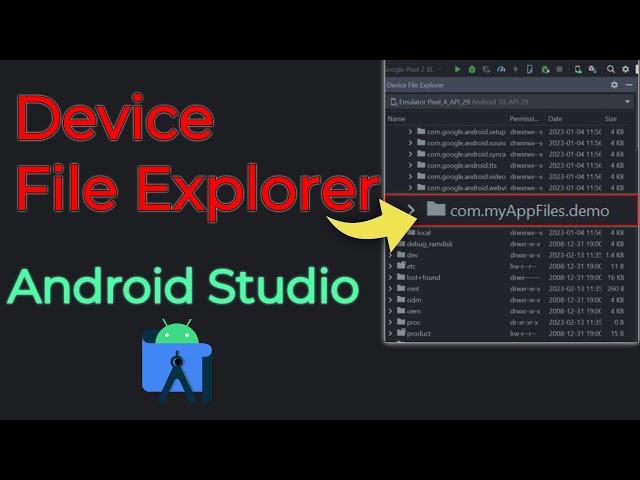This screenshot has width=640, height=480.
Task: Select the com.google.android.sound row name
Action: 466,143
